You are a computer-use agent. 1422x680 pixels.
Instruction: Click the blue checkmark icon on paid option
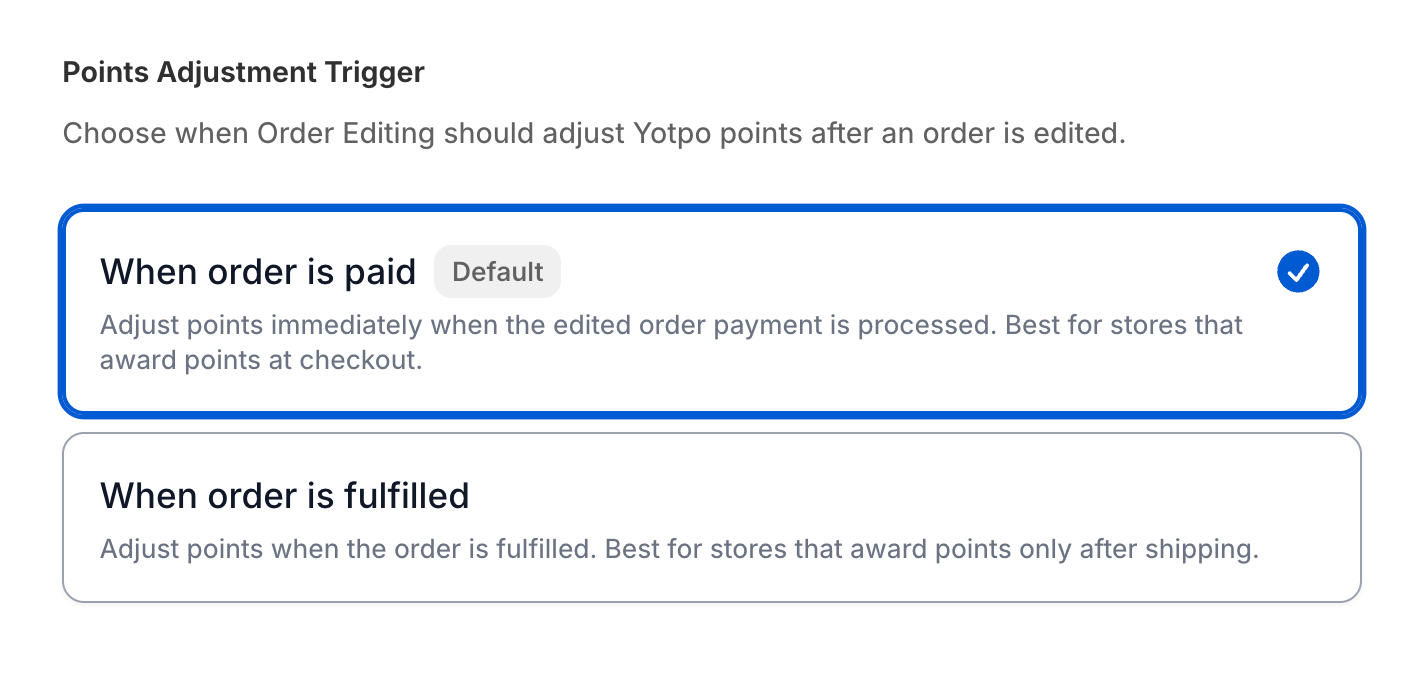1298,272
